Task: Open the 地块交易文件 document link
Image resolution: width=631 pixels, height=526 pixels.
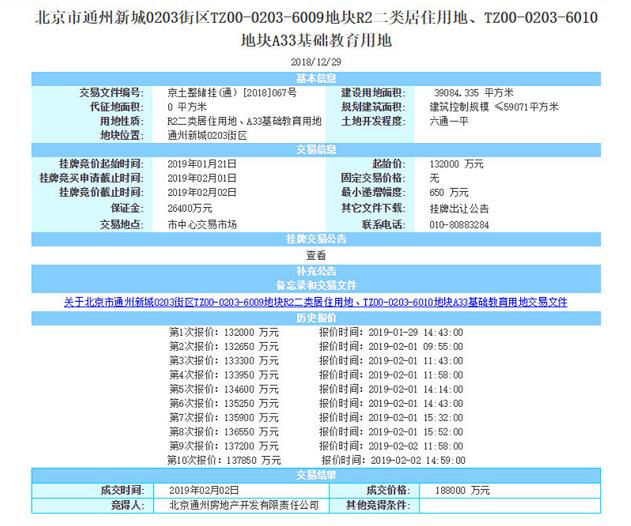Action: point(315,301)
